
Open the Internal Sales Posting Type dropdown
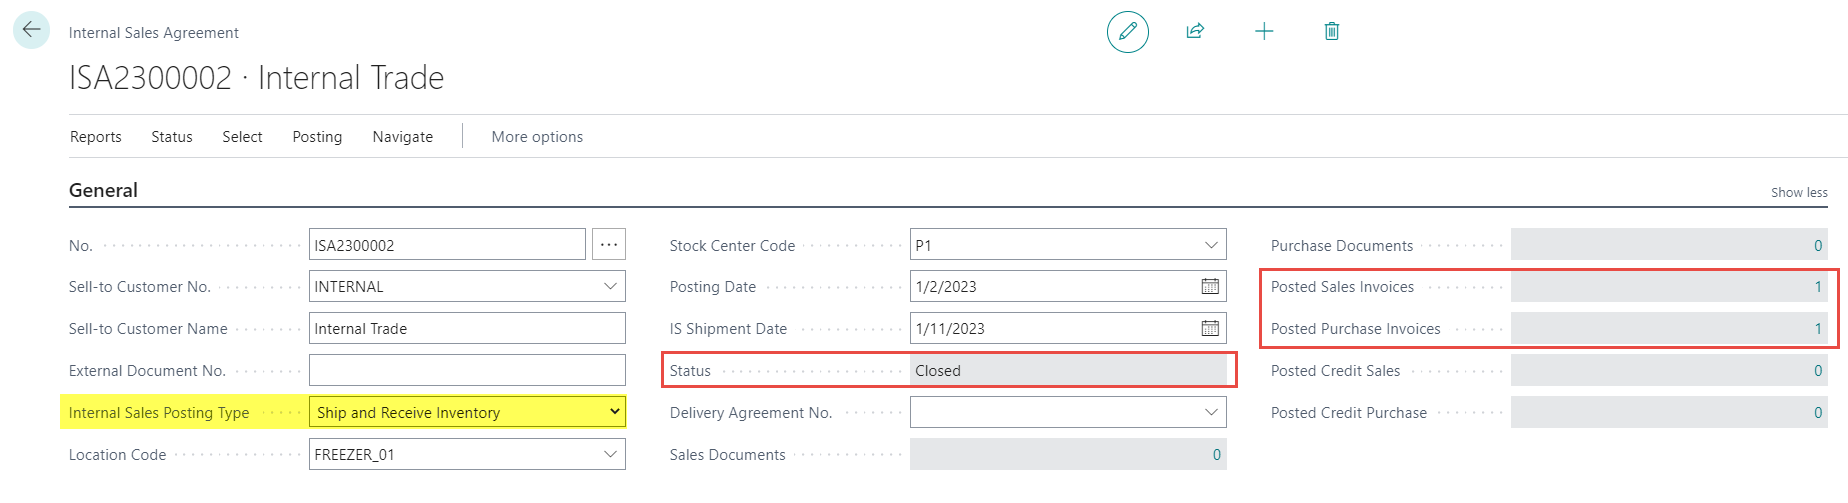[614, 412]
